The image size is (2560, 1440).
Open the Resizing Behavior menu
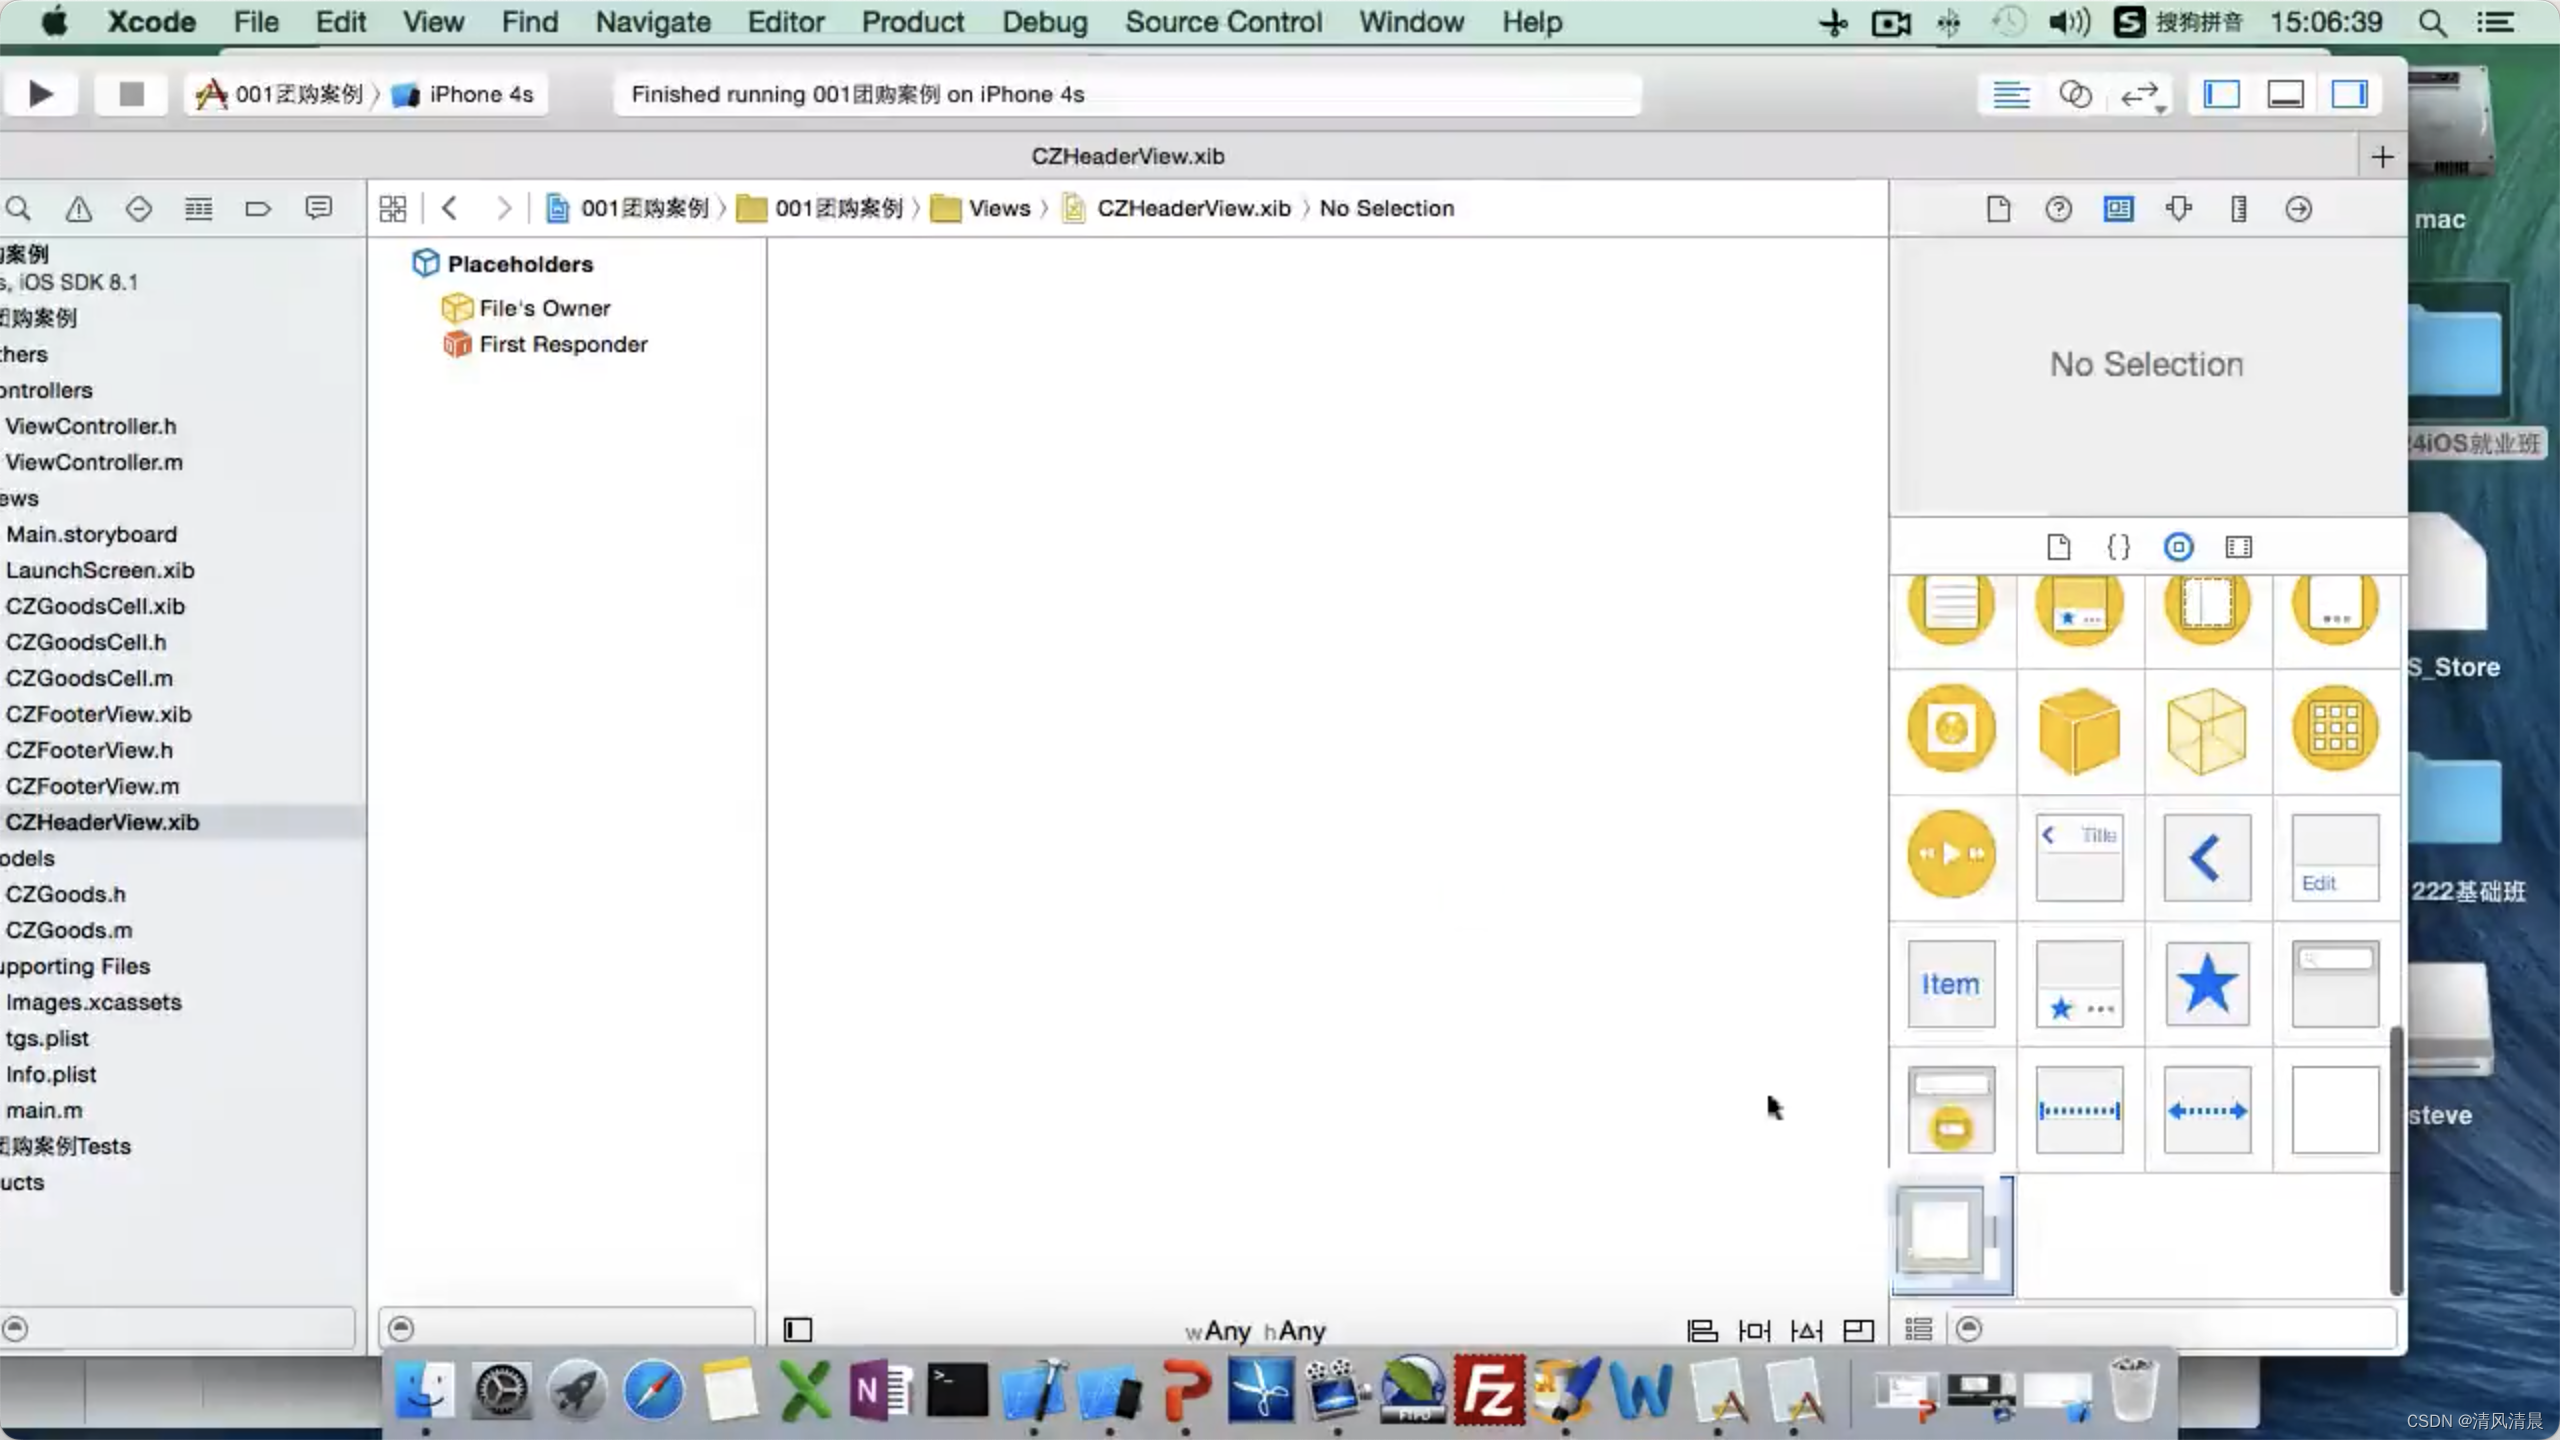tap(1858, 1331)
